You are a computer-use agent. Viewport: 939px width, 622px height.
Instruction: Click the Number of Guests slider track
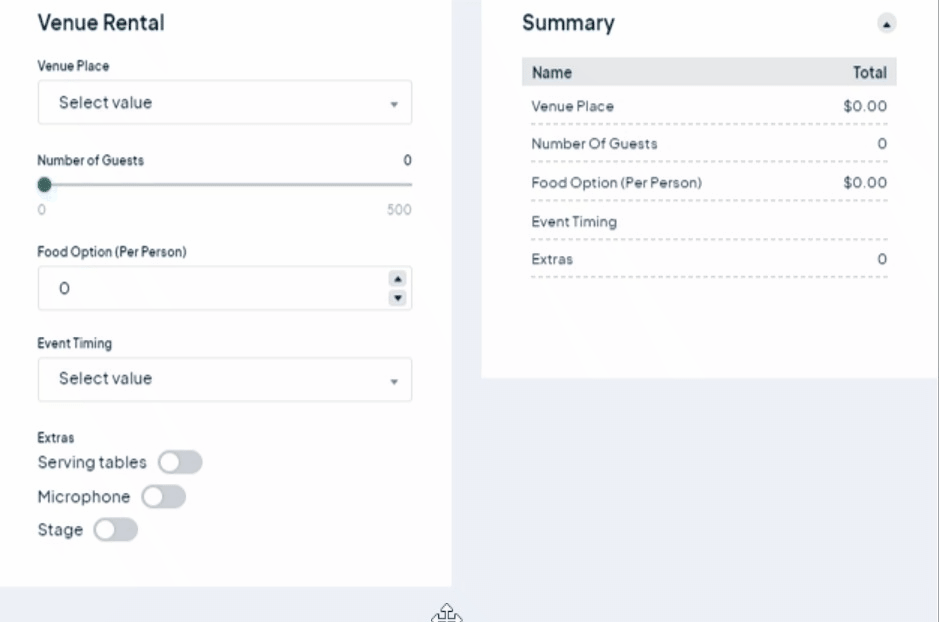click(x=228, y=184)
